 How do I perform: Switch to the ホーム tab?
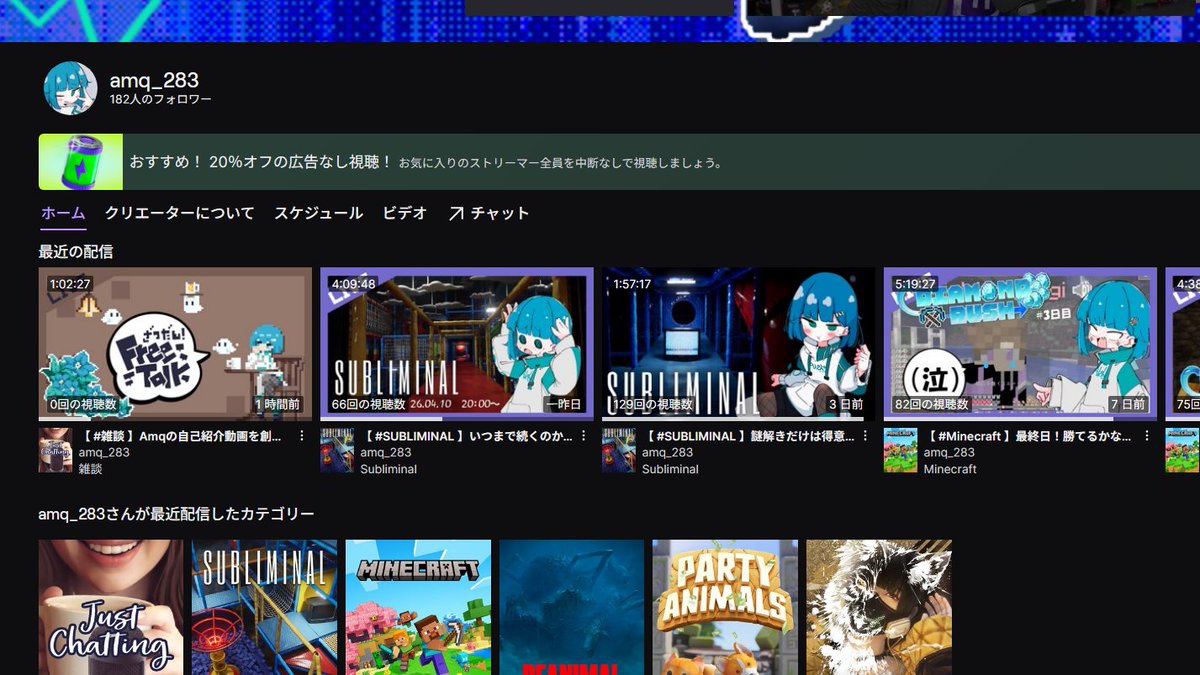tap(63, 213)
